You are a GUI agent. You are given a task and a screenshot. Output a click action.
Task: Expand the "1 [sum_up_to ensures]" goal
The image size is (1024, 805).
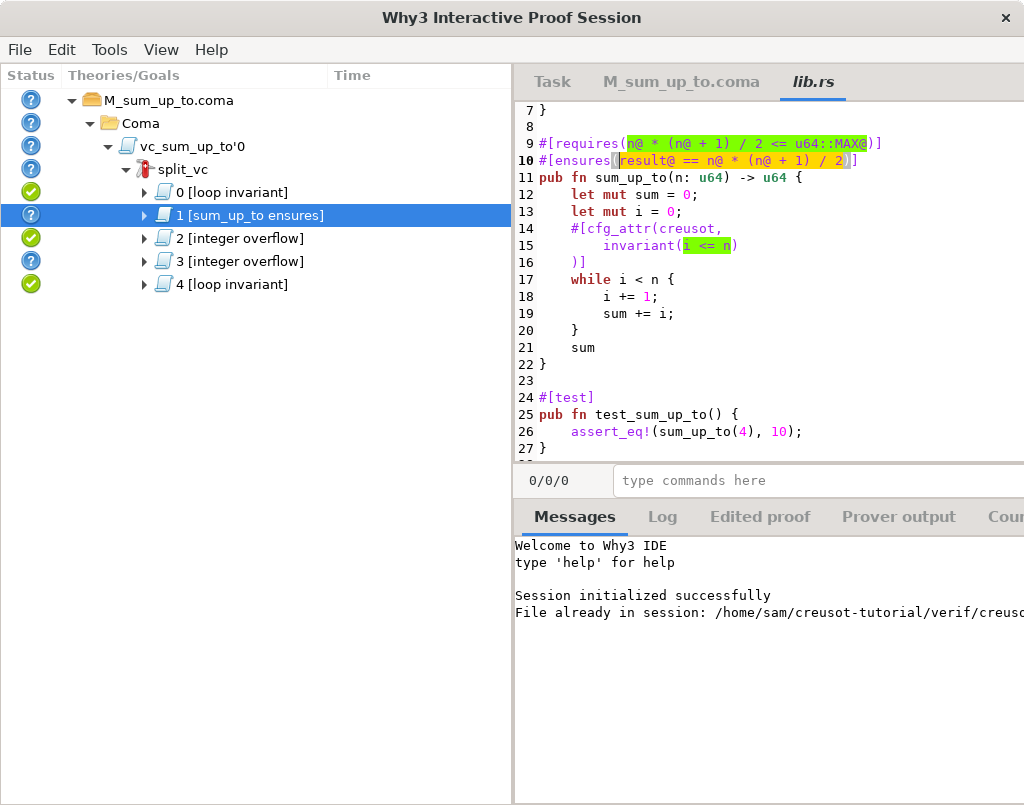tap(144, 215)
